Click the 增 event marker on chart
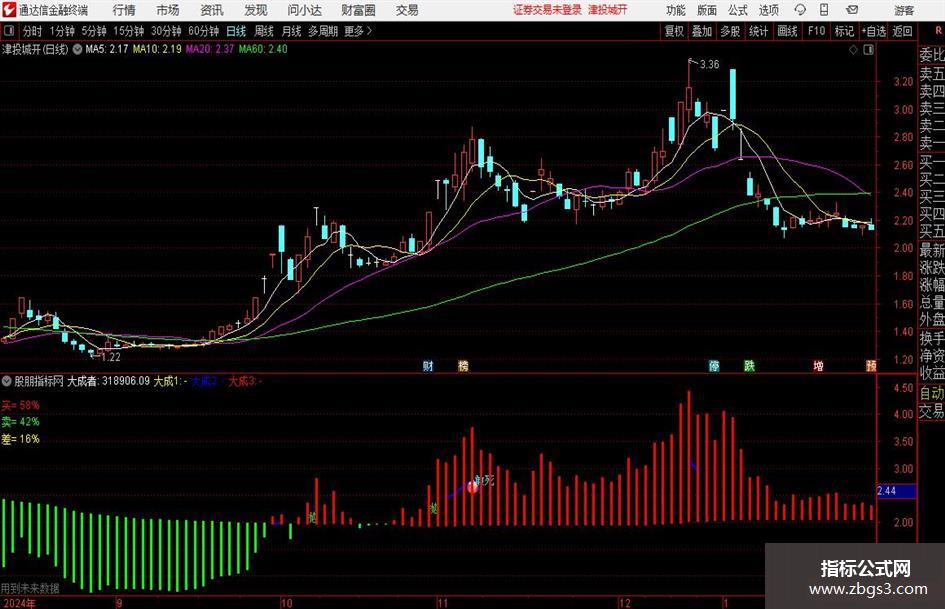Image resolution: width=945 pixels, height=609 pixels. coord(818,365)
